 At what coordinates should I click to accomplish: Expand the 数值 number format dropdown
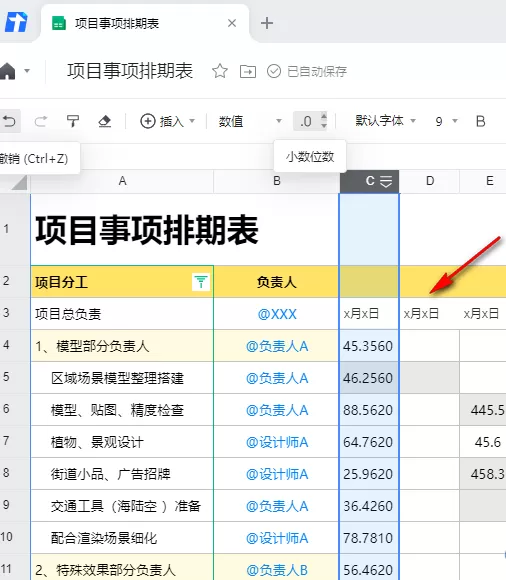coord(250,121)
